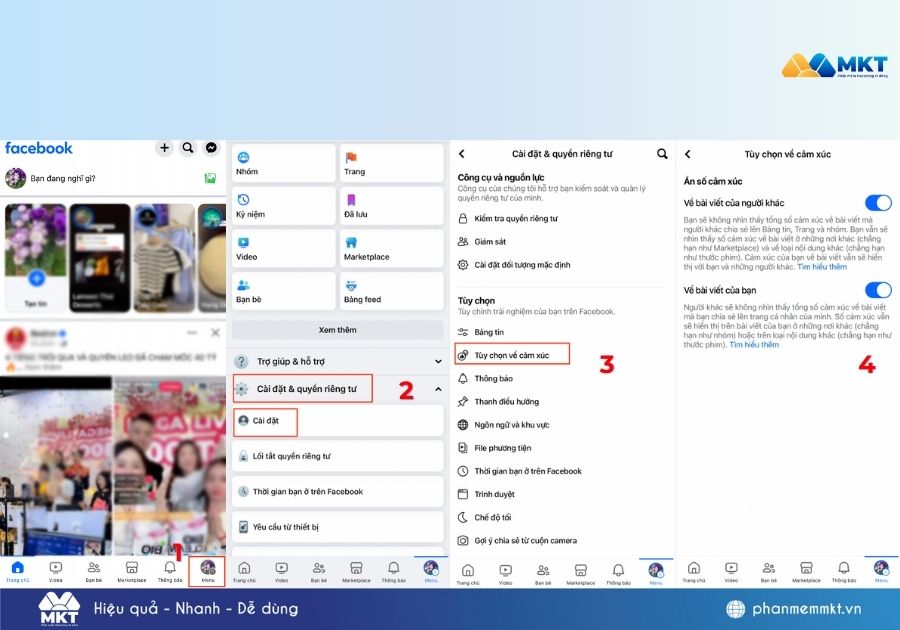The image size is (900, 630).
Task: Toggle Về bài viết của người khác switch
Action: (x=877, y=203)
